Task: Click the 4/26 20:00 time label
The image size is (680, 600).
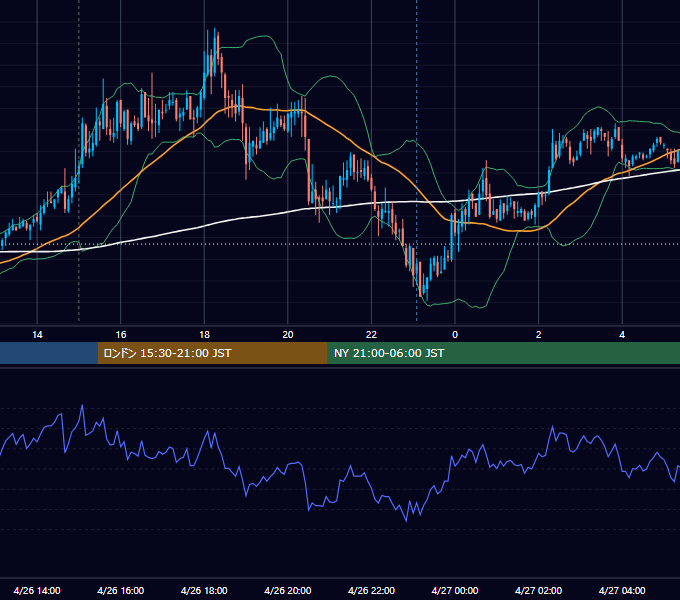Action: coord(288,590)
